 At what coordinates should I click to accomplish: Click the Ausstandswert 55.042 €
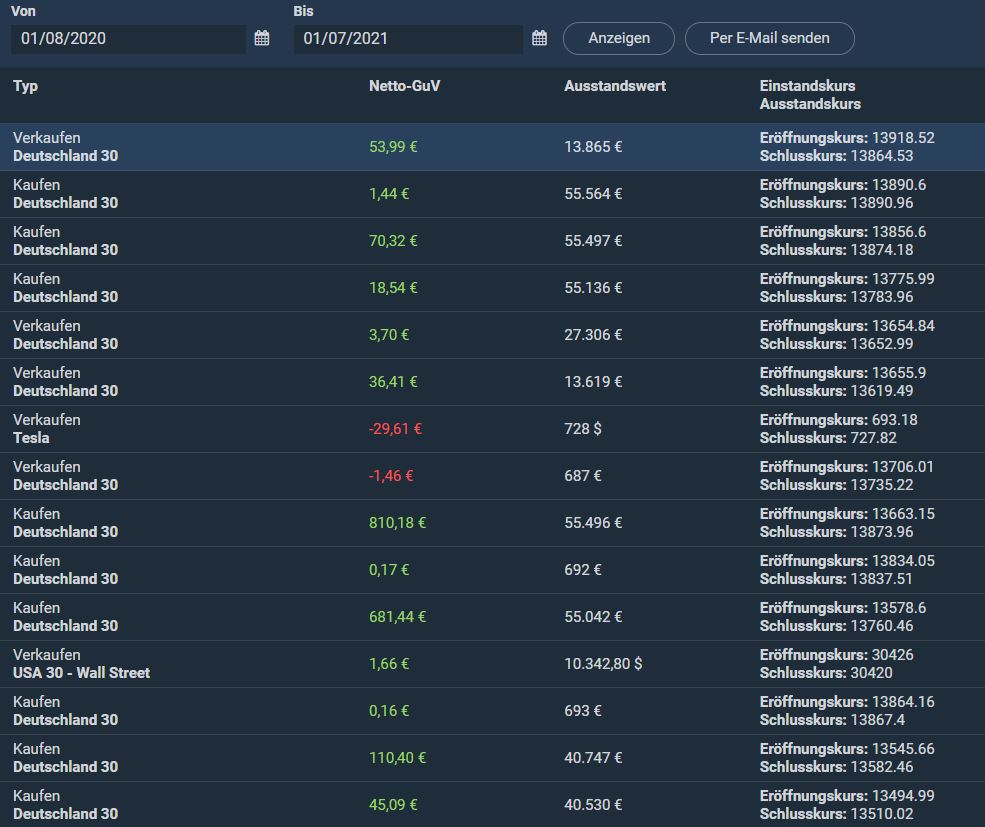593,617
